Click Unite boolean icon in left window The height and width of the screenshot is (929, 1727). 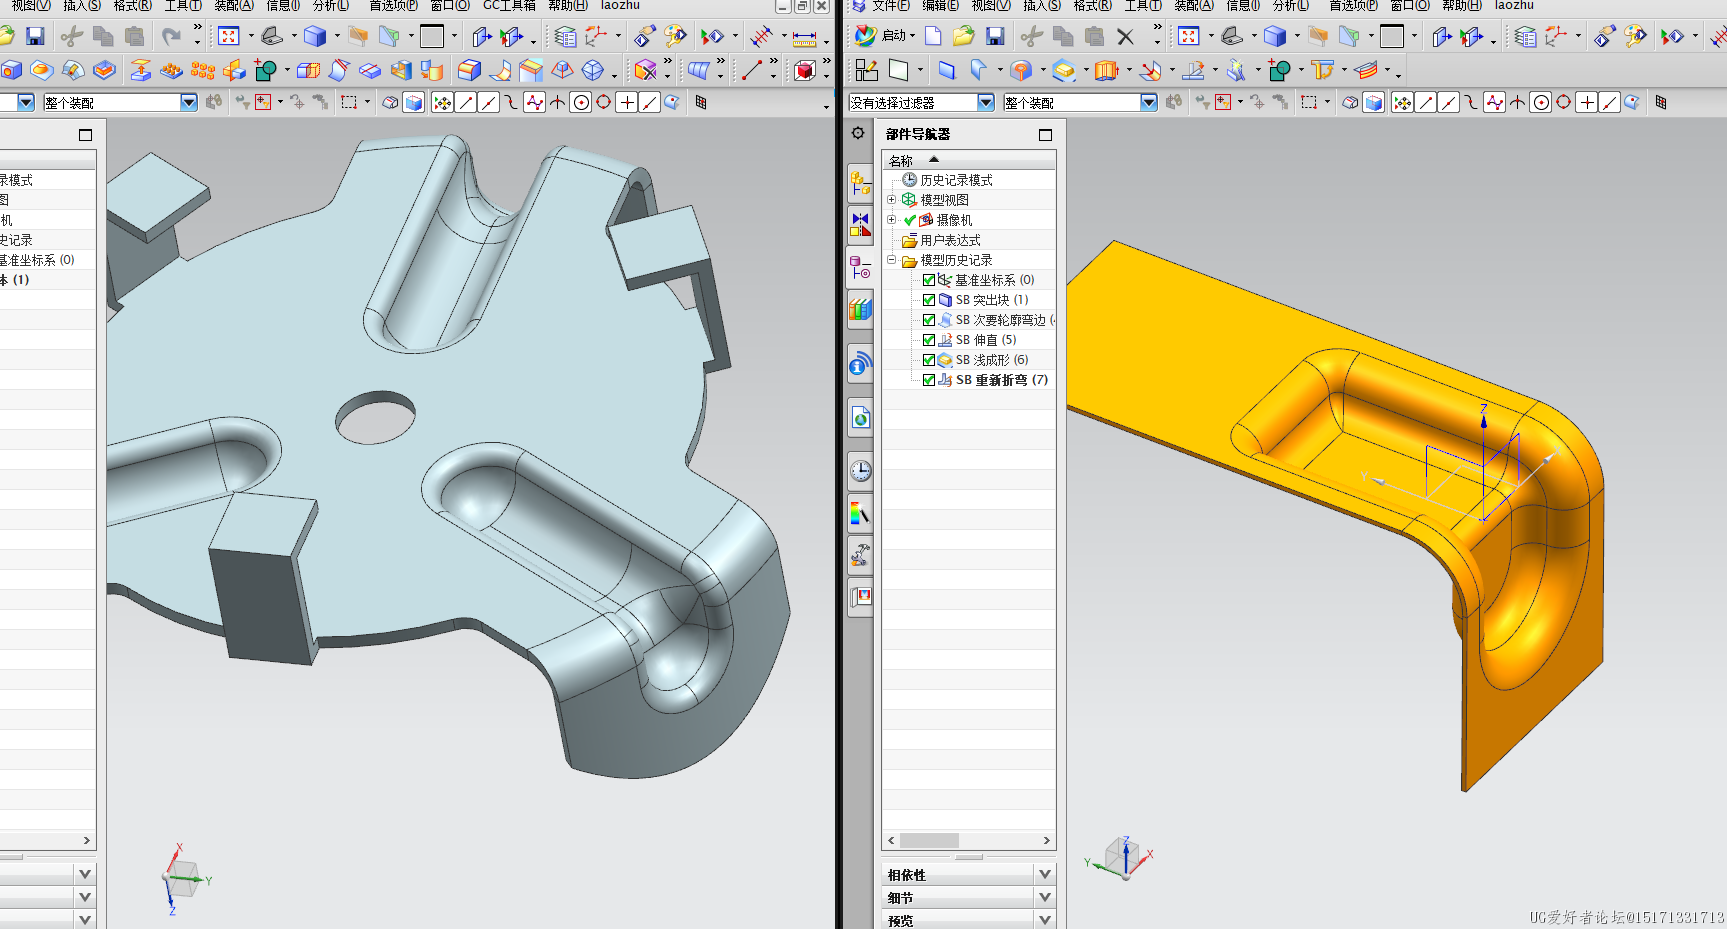[x=265, y=70]
